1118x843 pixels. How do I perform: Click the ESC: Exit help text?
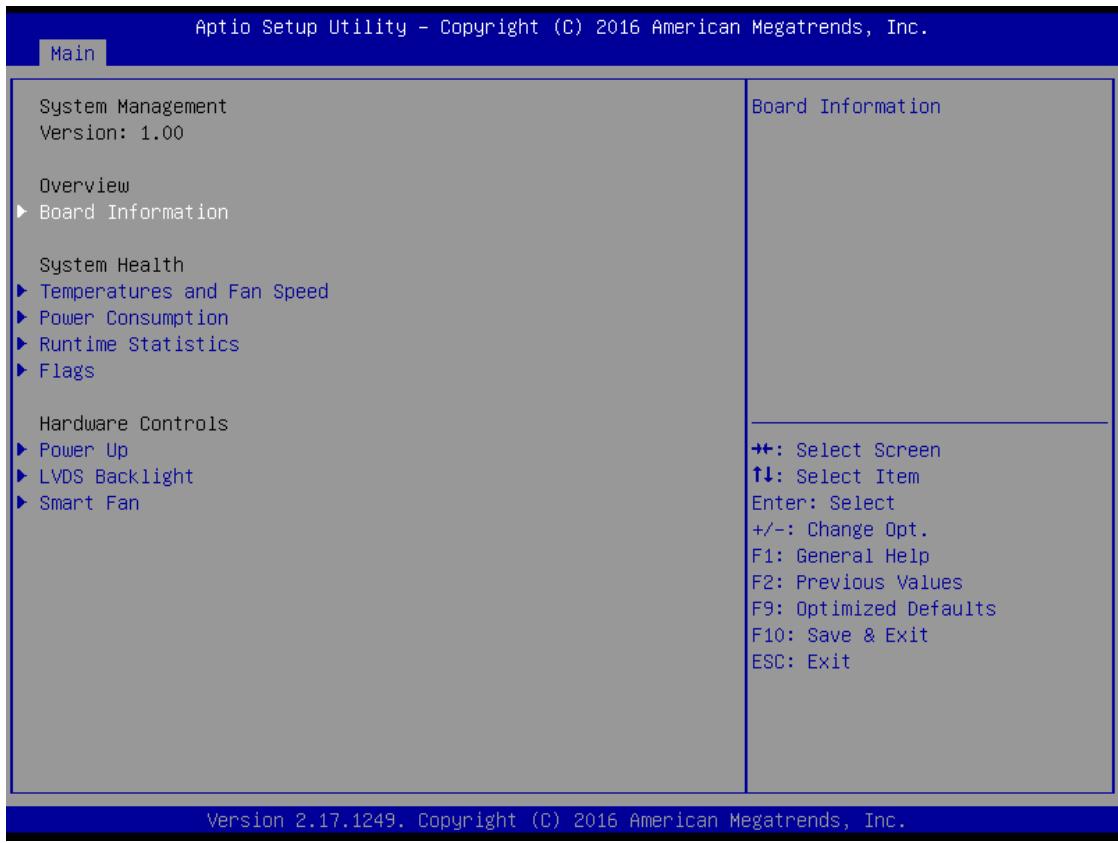[801, 662]
